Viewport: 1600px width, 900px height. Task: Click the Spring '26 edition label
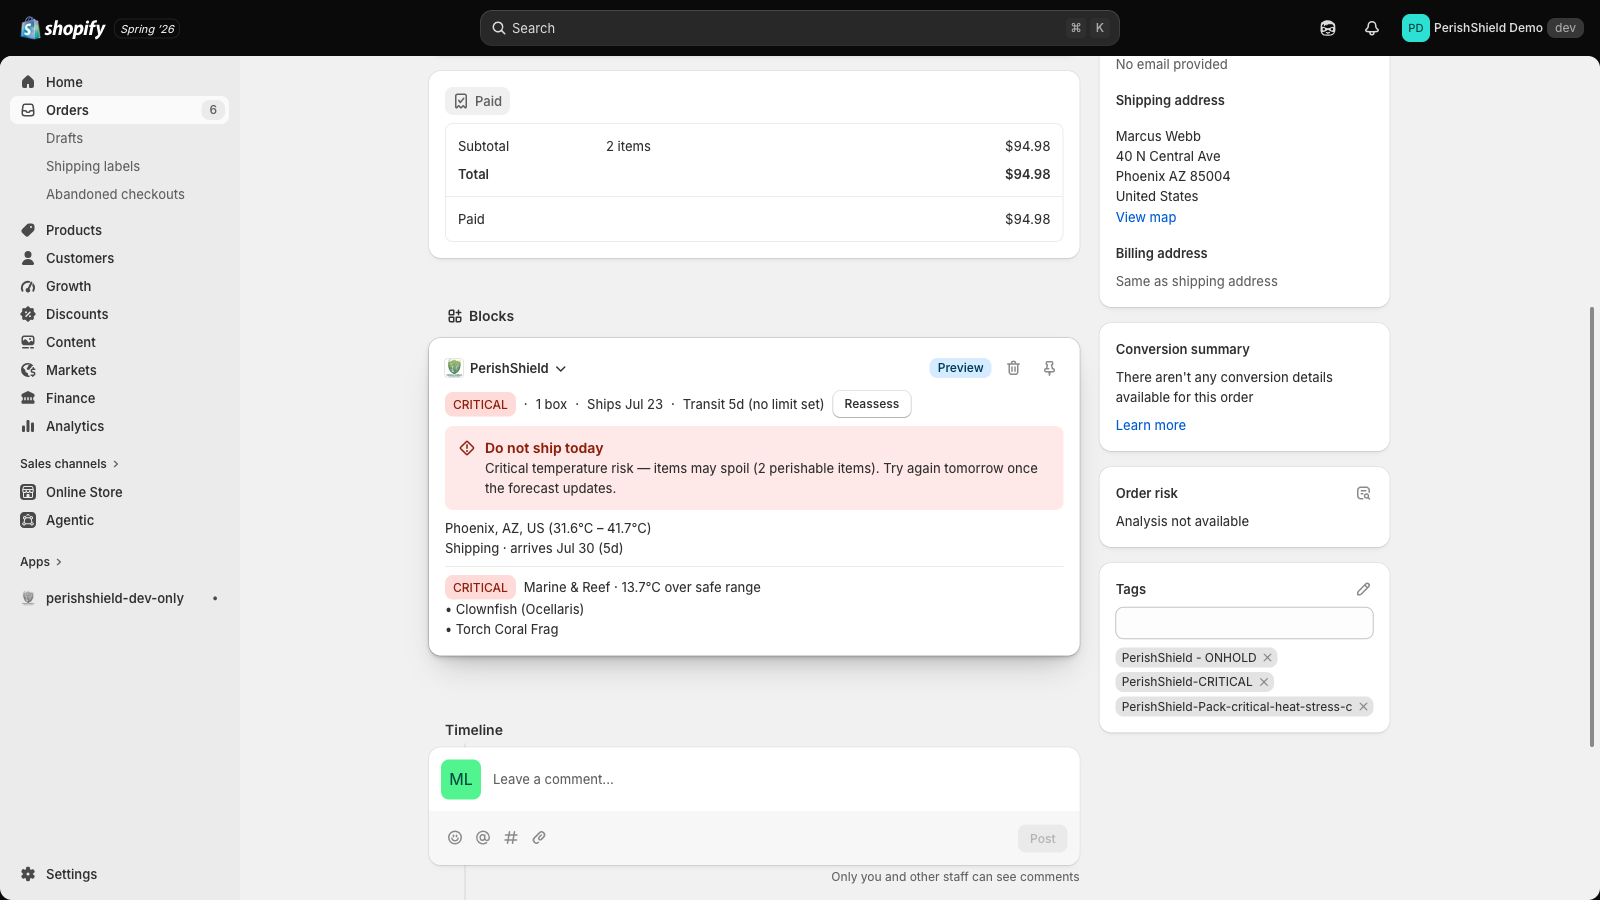[148, 29]
